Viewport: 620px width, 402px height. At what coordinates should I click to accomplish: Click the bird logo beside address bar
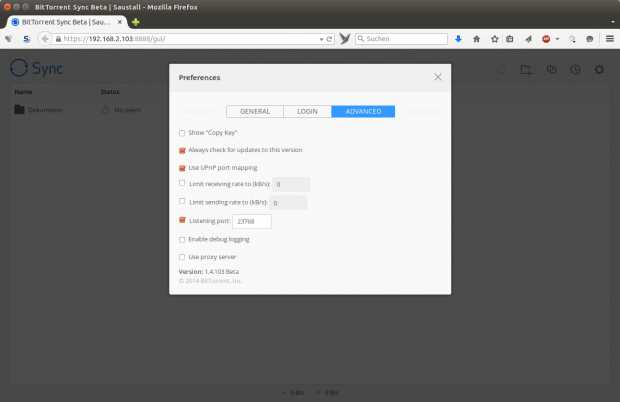344,38
